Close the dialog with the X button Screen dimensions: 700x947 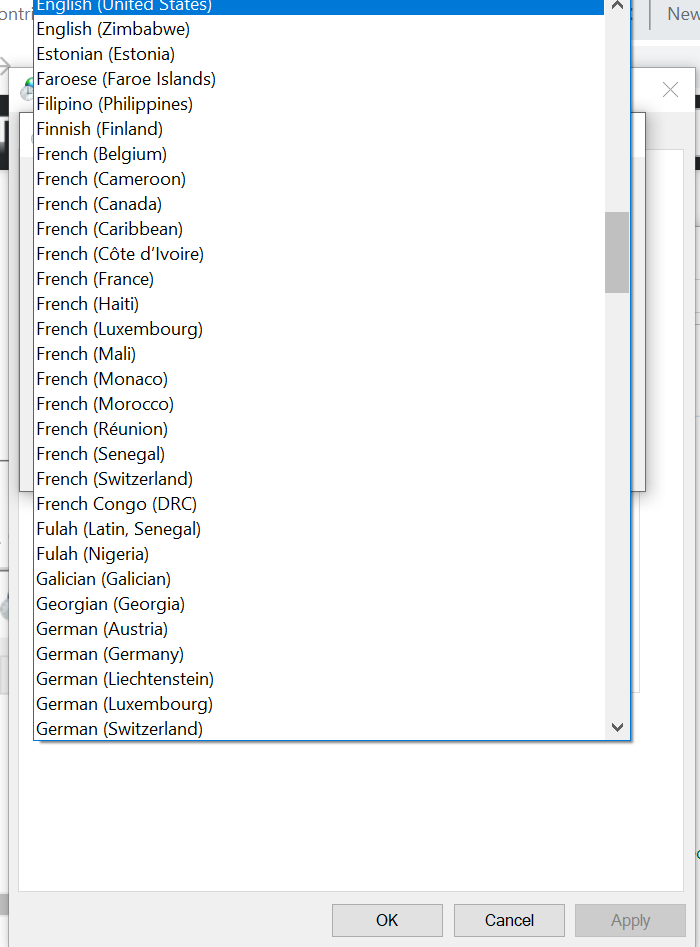click(x=670, y=90)
